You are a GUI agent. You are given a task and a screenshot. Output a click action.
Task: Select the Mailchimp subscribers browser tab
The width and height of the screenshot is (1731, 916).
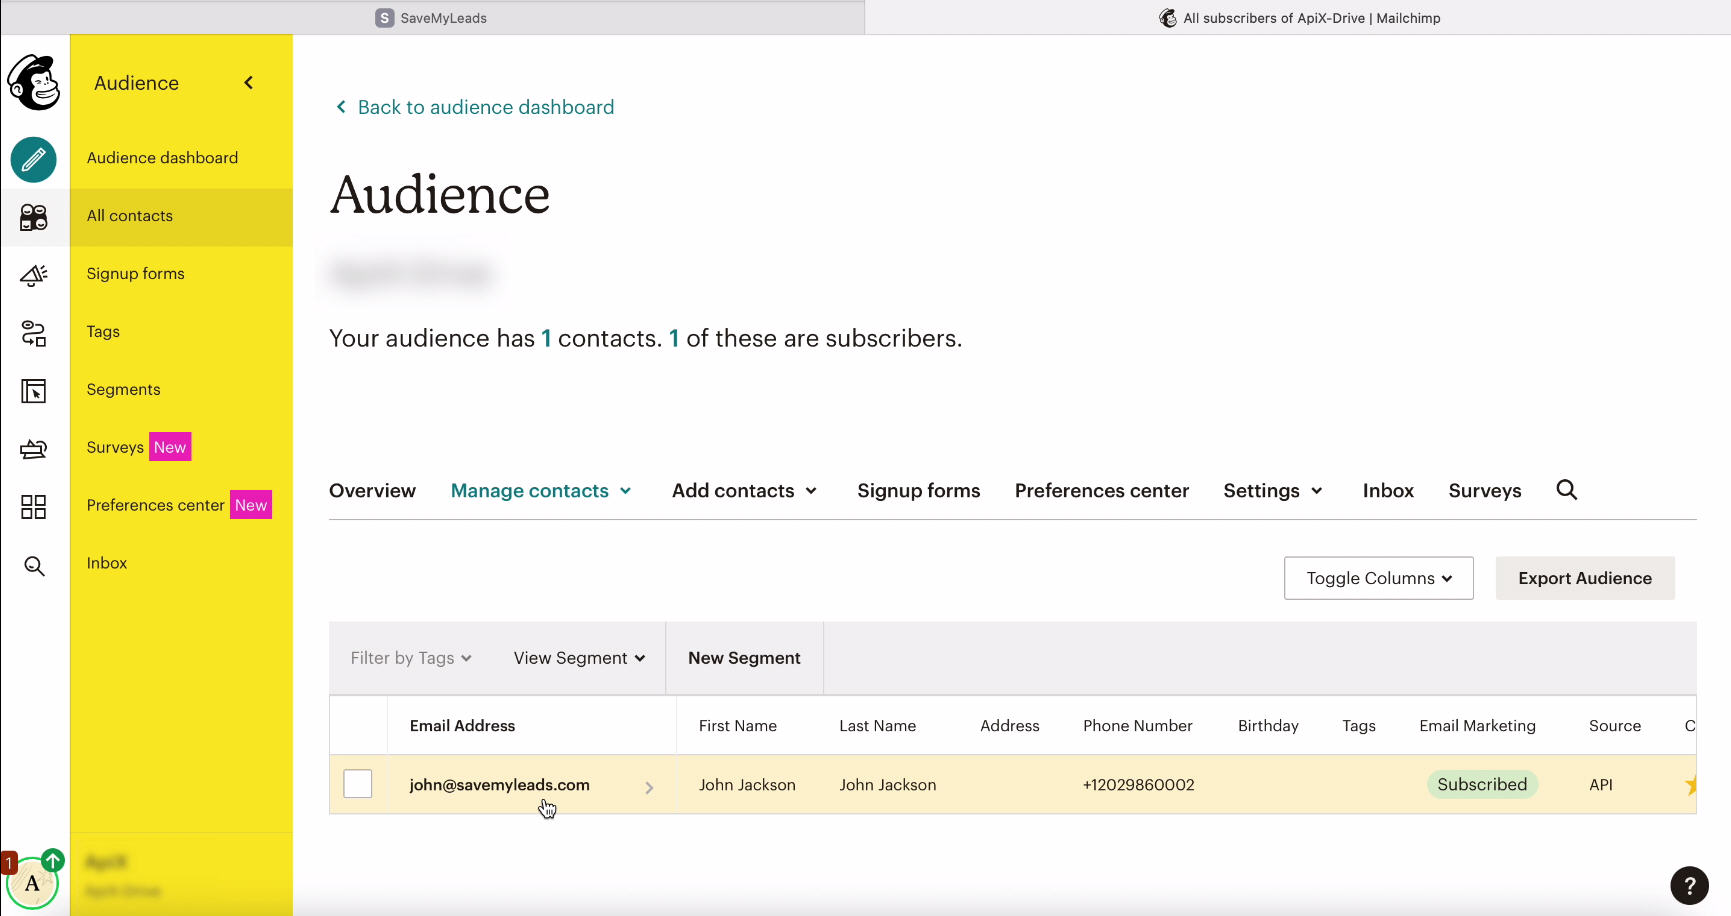[x=1299, y=18]
